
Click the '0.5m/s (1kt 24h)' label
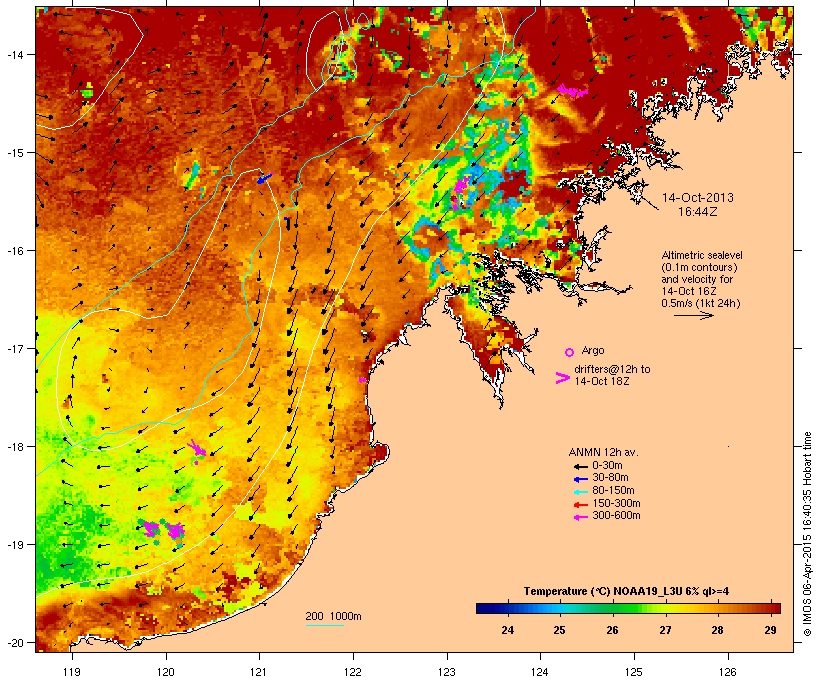(701, 303)
